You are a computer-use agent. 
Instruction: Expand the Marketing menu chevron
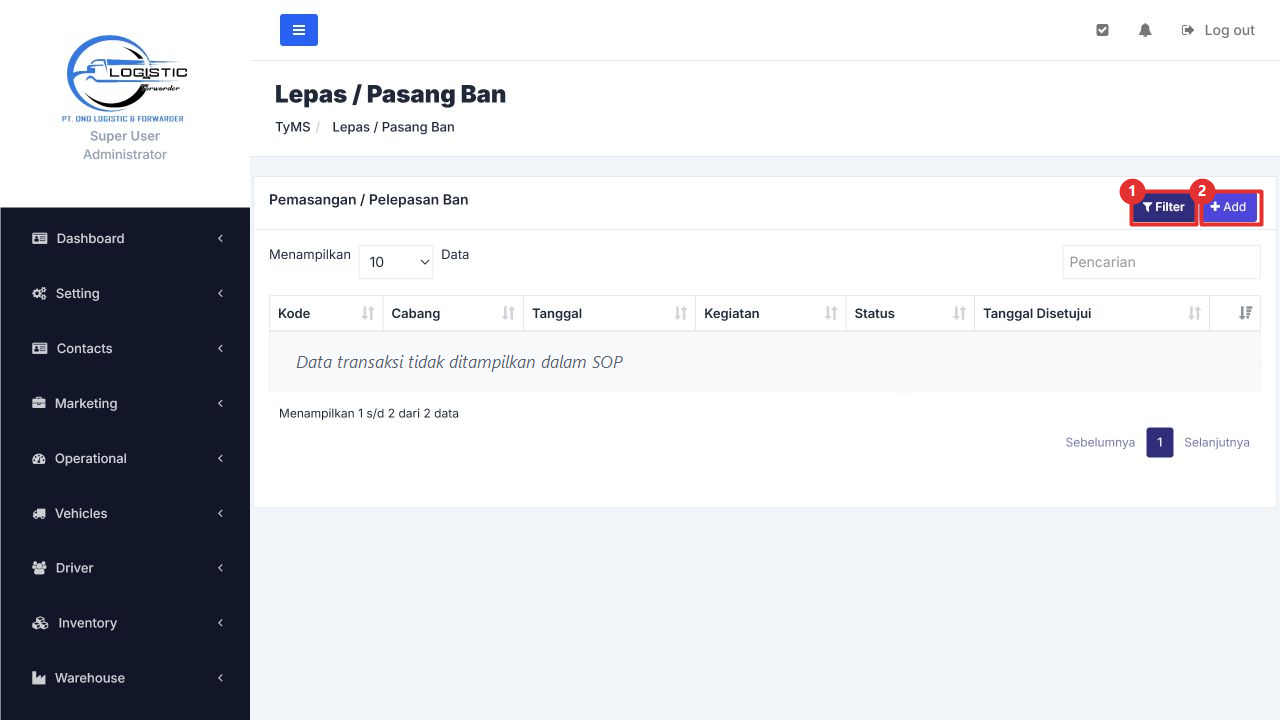(220, 403)
